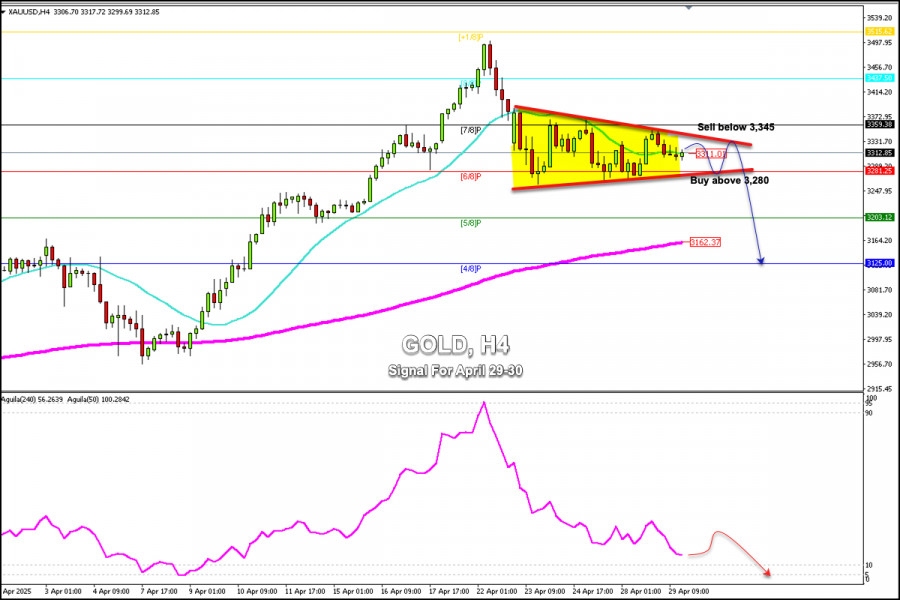This screenshot has width=900, height=600.
Task: Click the 3164.20 price axis value
Action: pyautogui.click(x=879, y=241)
